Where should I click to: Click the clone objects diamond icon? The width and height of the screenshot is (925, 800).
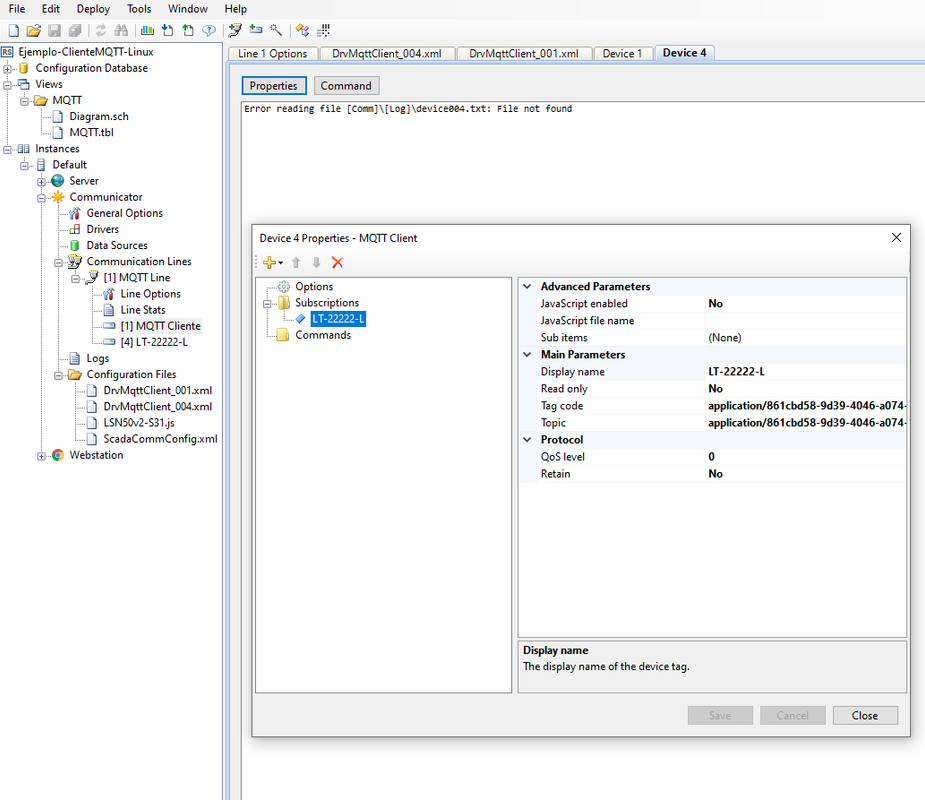[x=302, y=30]
